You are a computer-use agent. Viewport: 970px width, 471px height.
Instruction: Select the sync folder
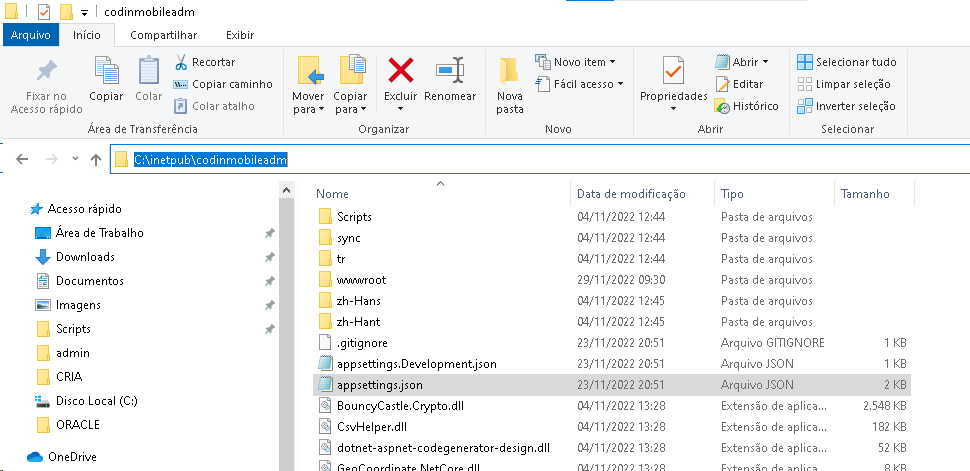[349, 238]
